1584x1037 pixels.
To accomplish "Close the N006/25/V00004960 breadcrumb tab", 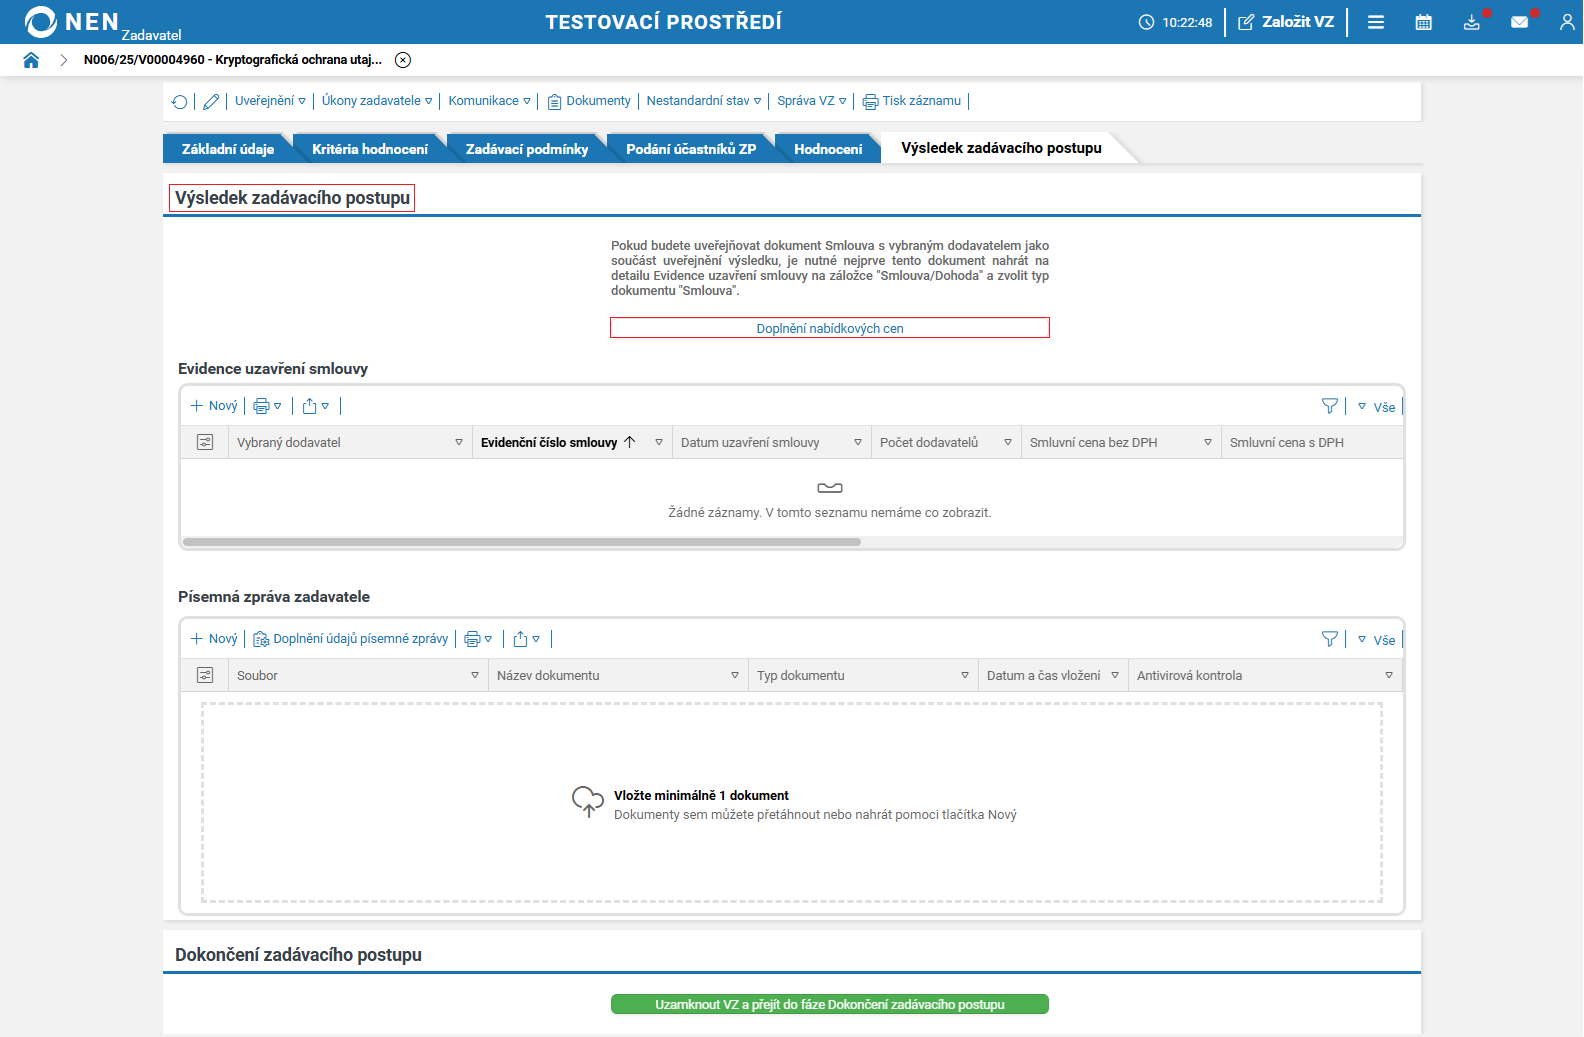I will point(403,60).
